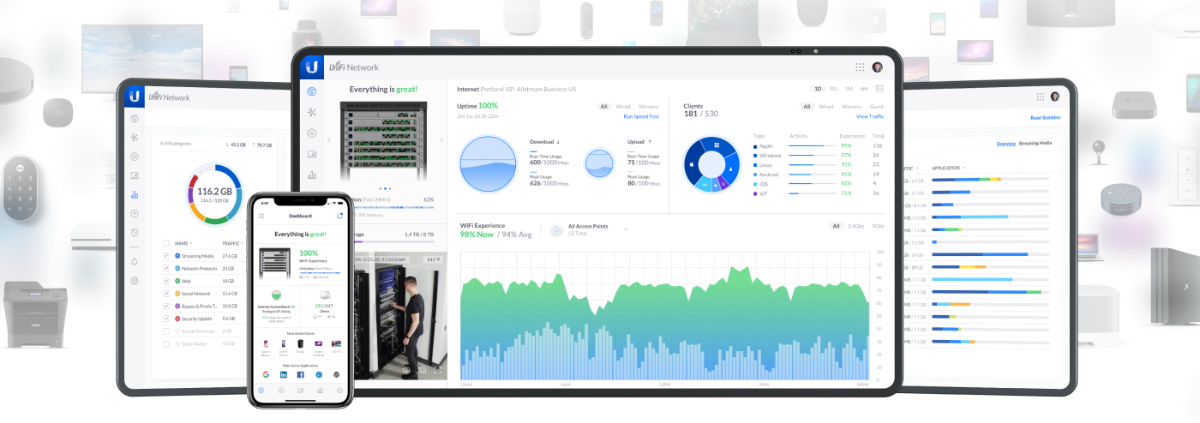Click Overview link on right tablet
The height and width of the screenshot is (423, 1200).
click(x=1006, y=144)
